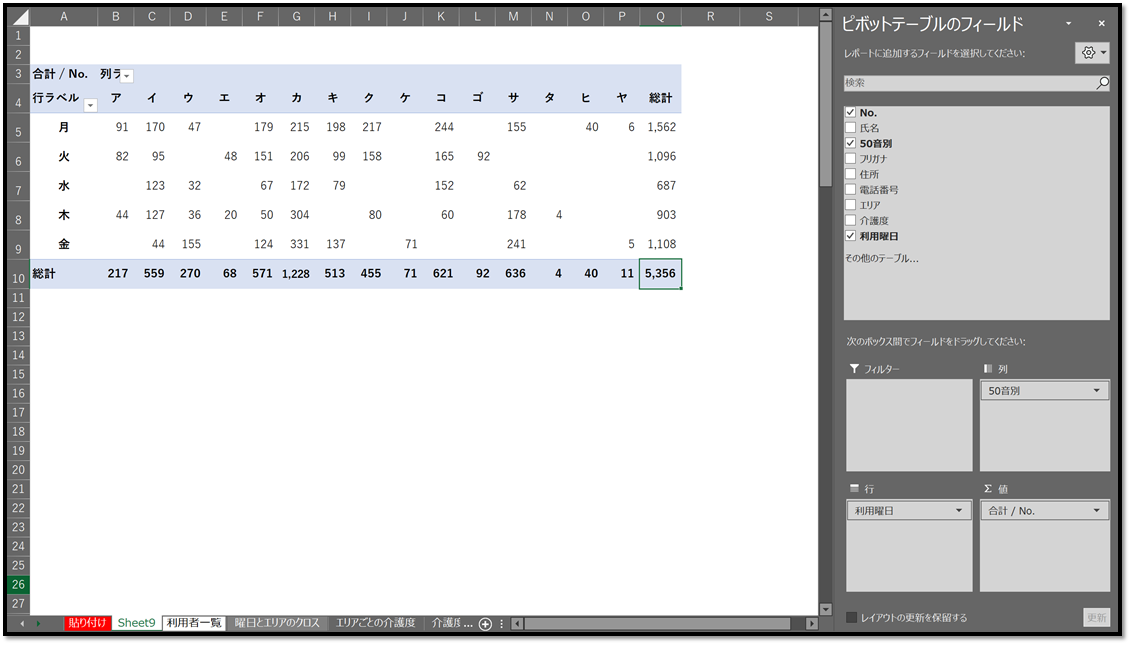This screenshot has width=1131, height=645.
Task: Select the 金 row label cell
Action: pyautogui.click(x=63, y=245)
